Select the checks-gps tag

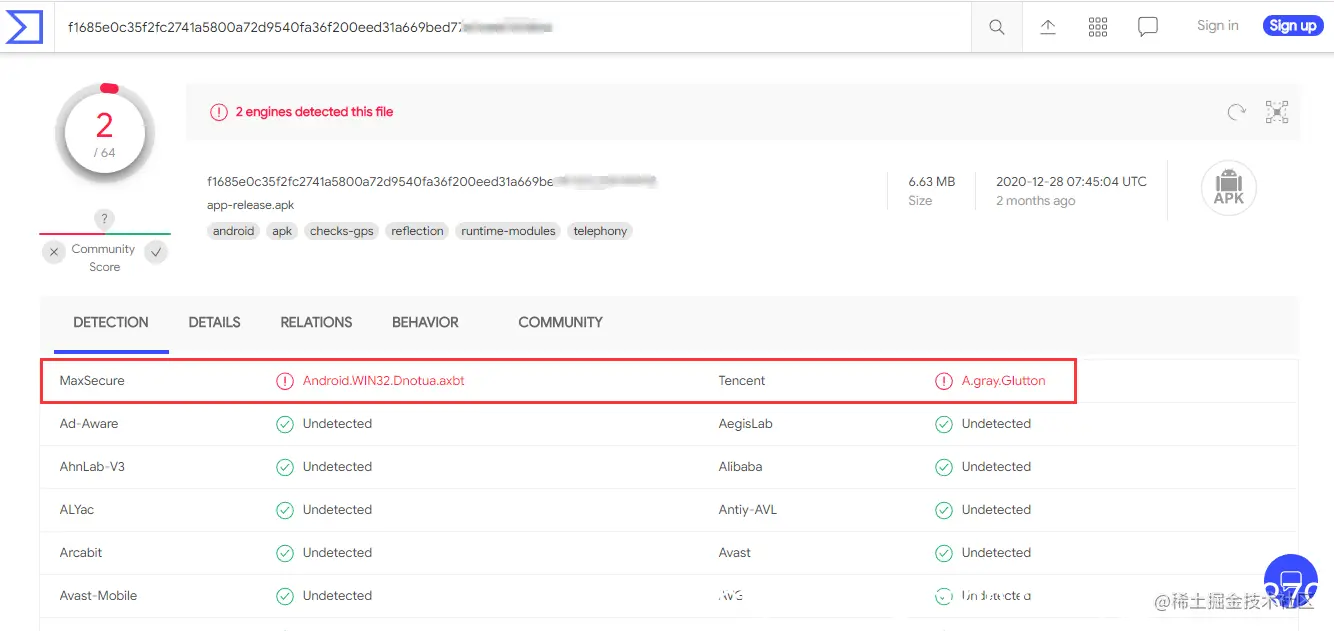[x=342, y=231]
